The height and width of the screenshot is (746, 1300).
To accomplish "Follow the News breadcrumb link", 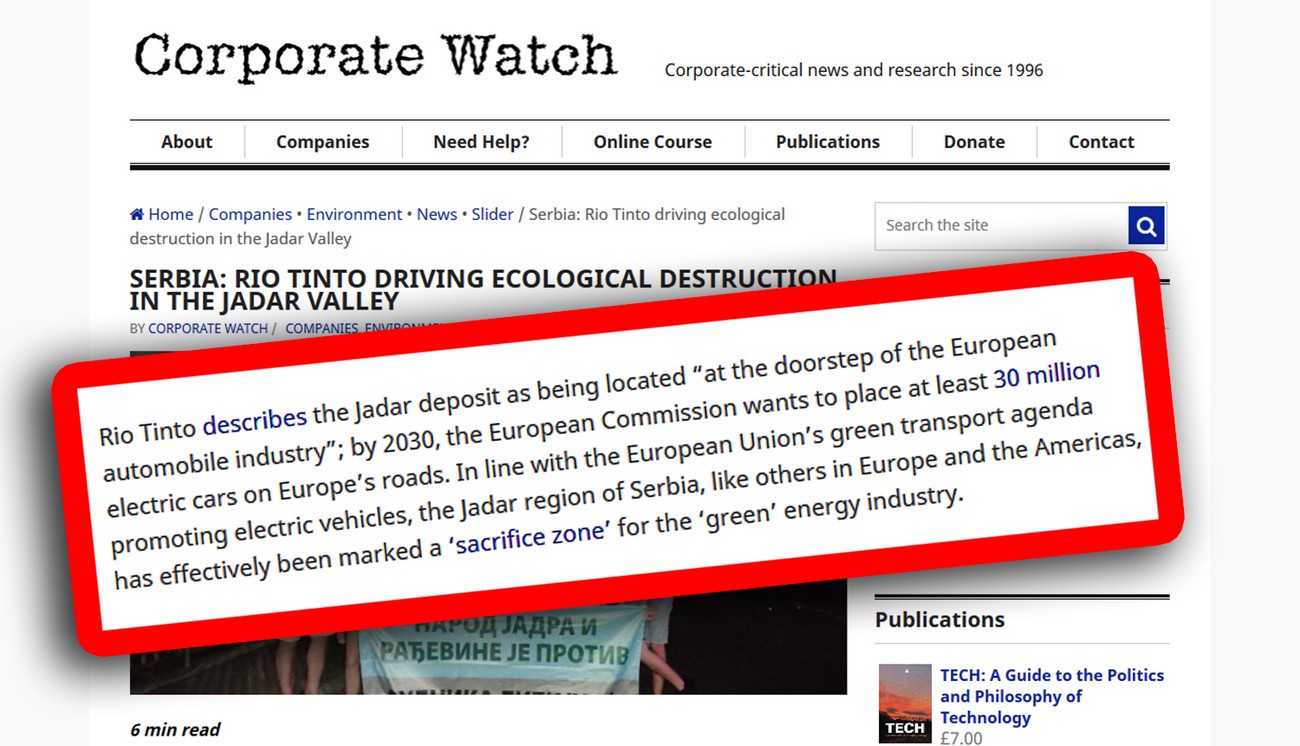I will click(437, 214).
